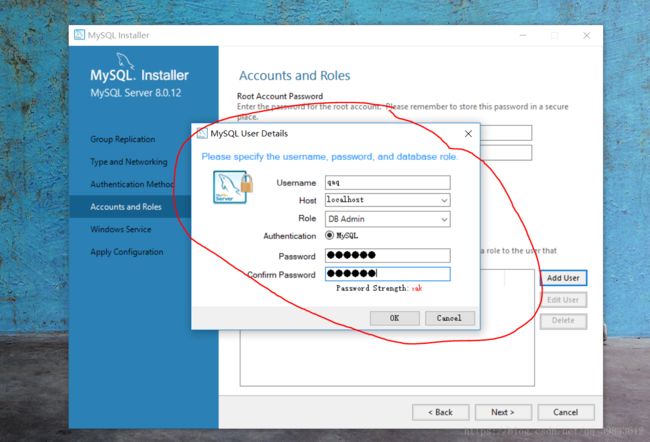Screen dimensions: 650x442
Task: Go to the Apply Configuration step
Action: [x=126, y=252]
